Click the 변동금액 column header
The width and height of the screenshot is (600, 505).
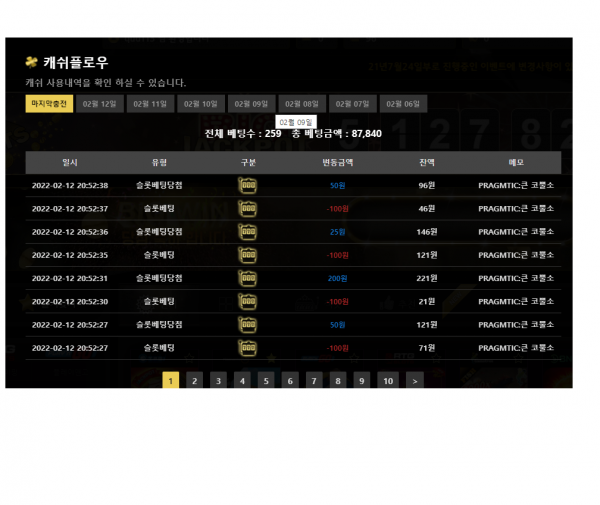[338, 163]
